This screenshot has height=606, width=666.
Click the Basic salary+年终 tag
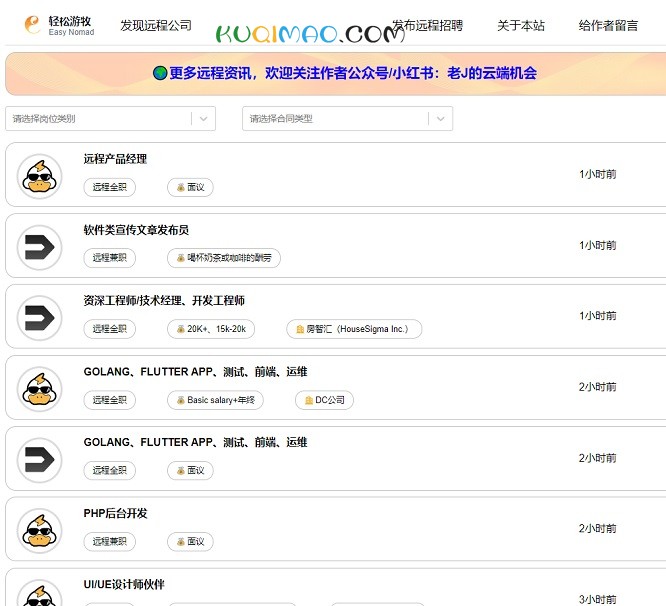click(215, 400)
